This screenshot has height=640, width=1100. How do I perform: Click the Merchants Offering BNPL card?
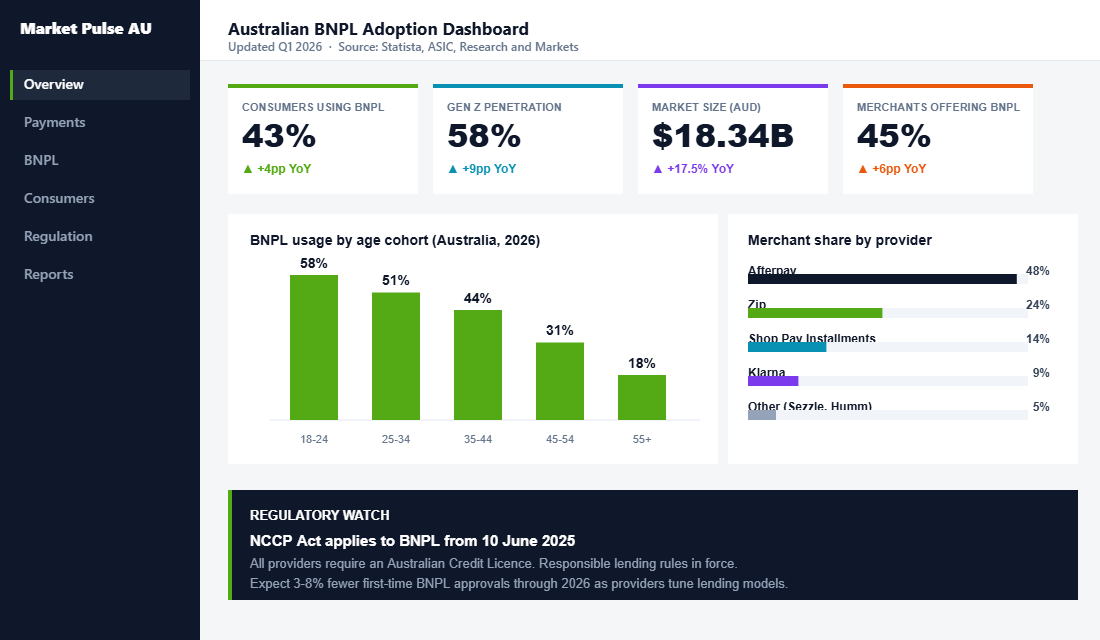(x=937, y=138)
